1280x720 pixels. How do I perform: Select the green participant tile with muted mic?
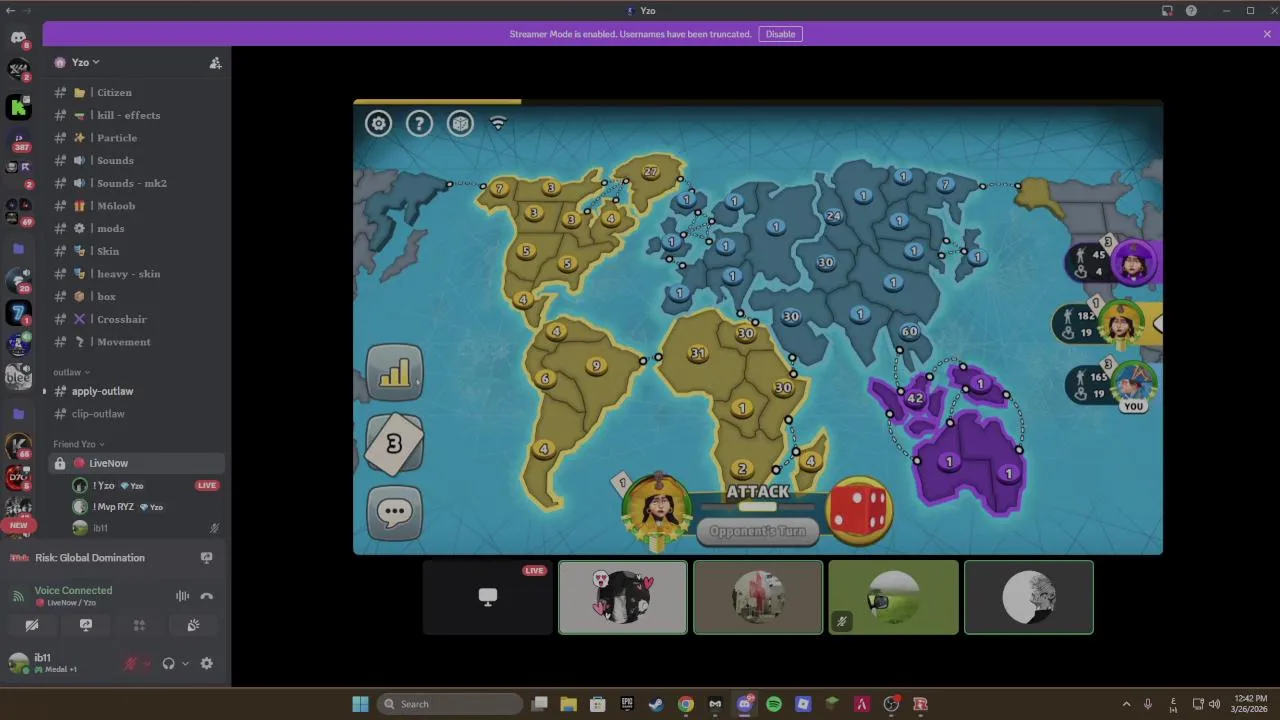pos(893,597)
